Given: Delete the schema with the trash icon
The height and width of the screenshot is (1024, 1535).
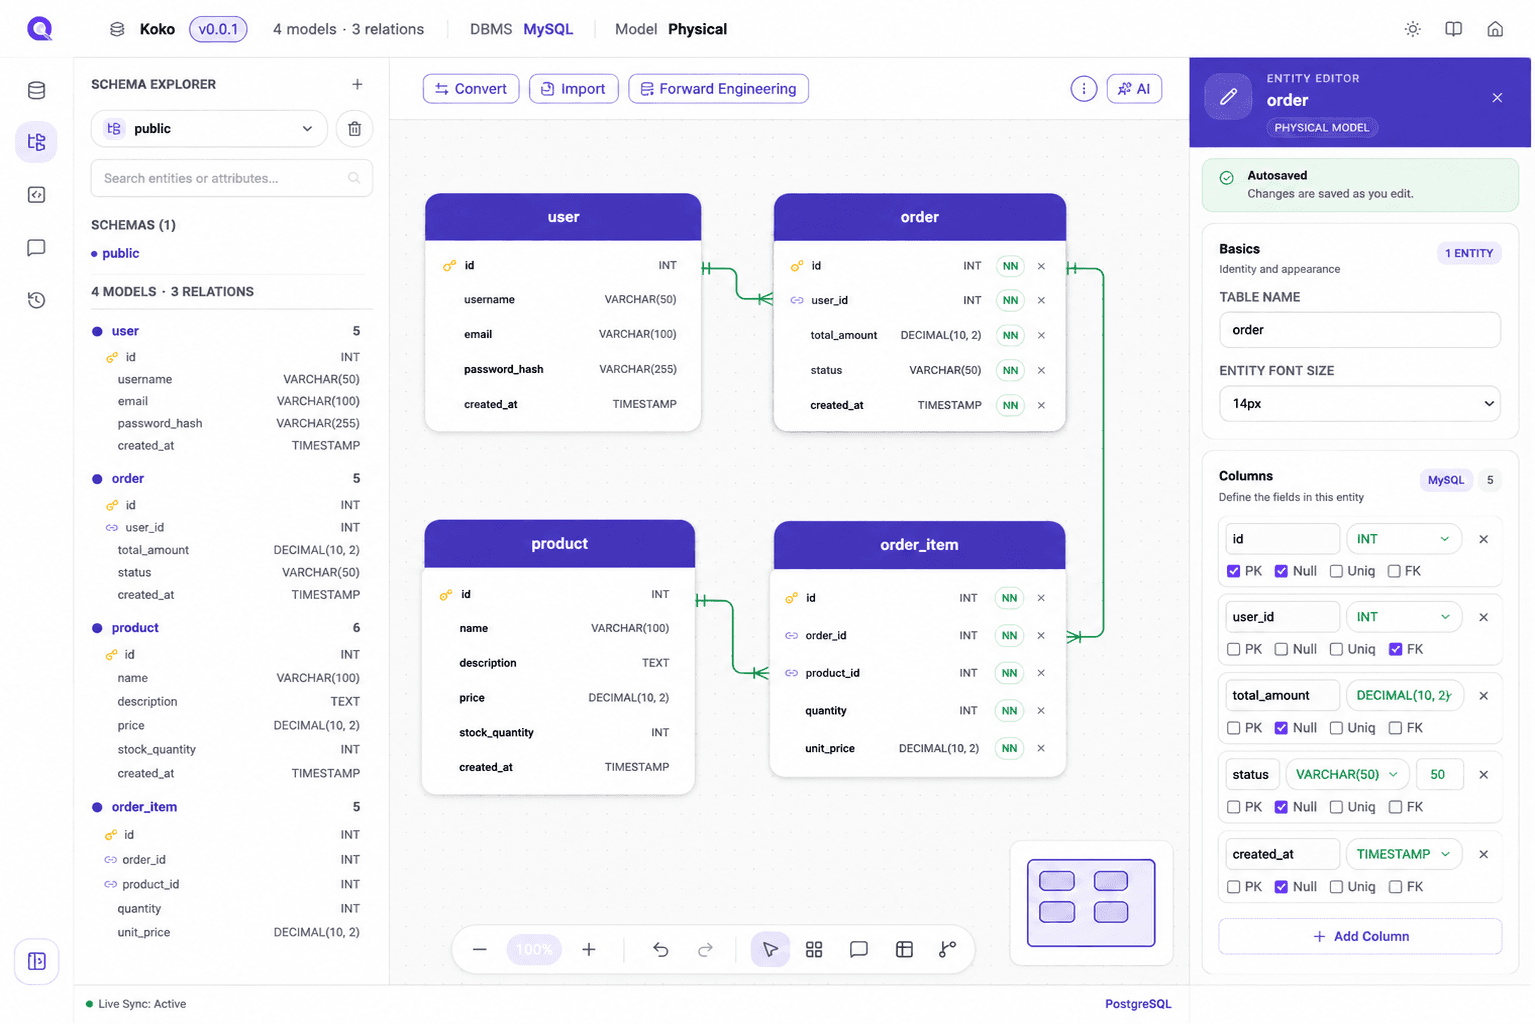Looking at the screenshot, I should 354,128.
